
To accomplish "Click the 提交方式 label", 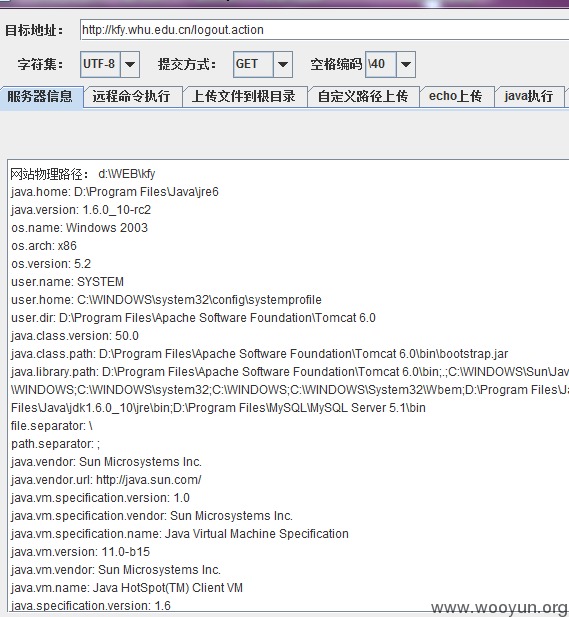I will [187, 64].
